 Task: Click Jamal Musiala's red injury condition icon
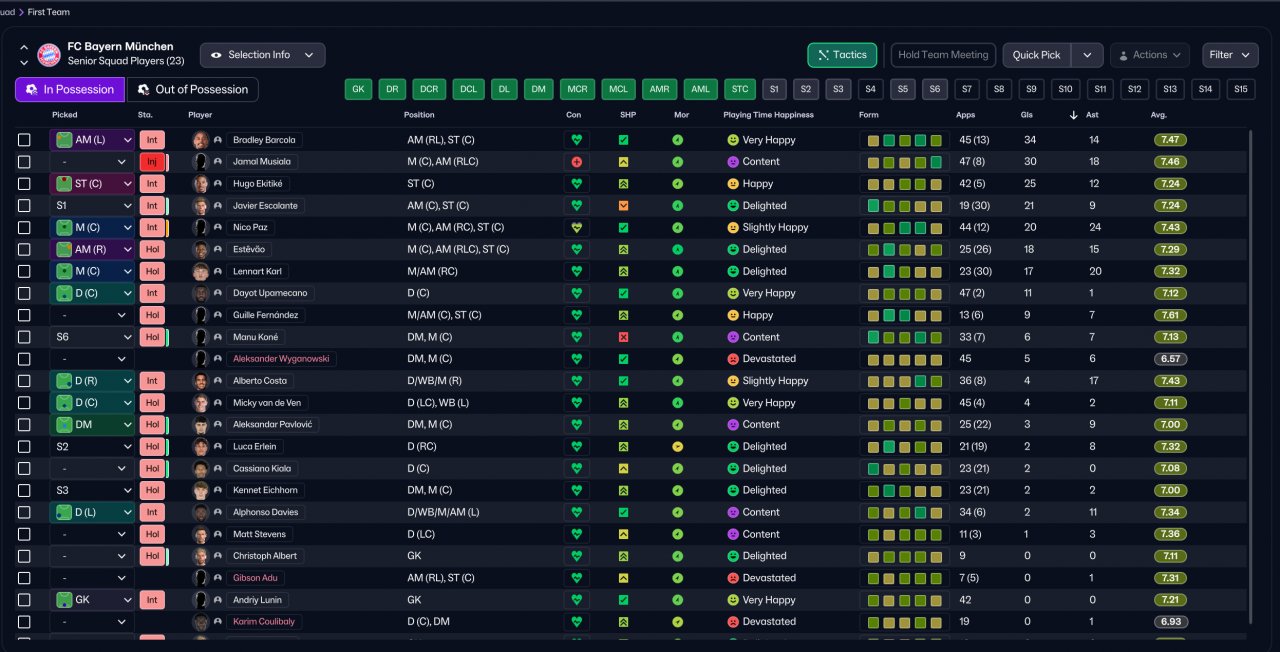tap(576, 162)
